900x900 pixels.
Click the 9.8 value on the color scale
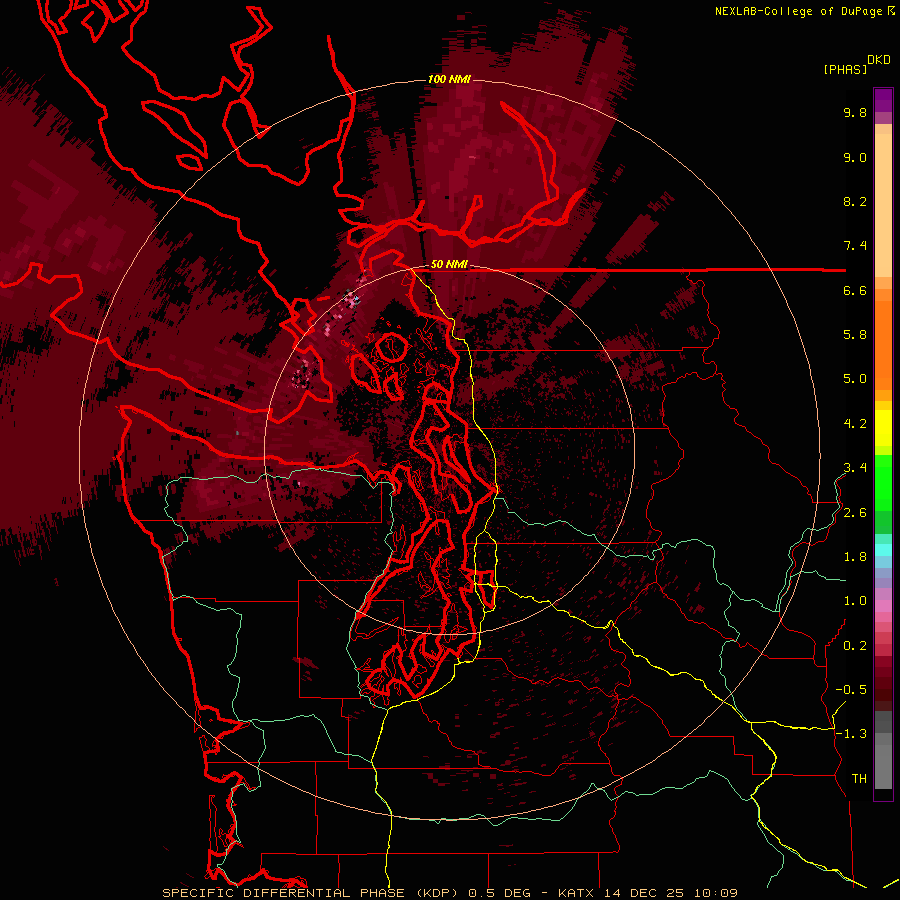[855, 112]
